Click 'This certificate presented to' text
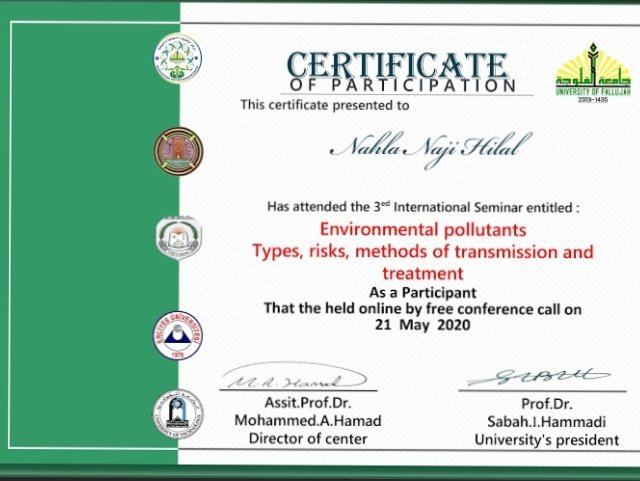The height and width of the screenshot is (481, 640). (x=324, y=104)
